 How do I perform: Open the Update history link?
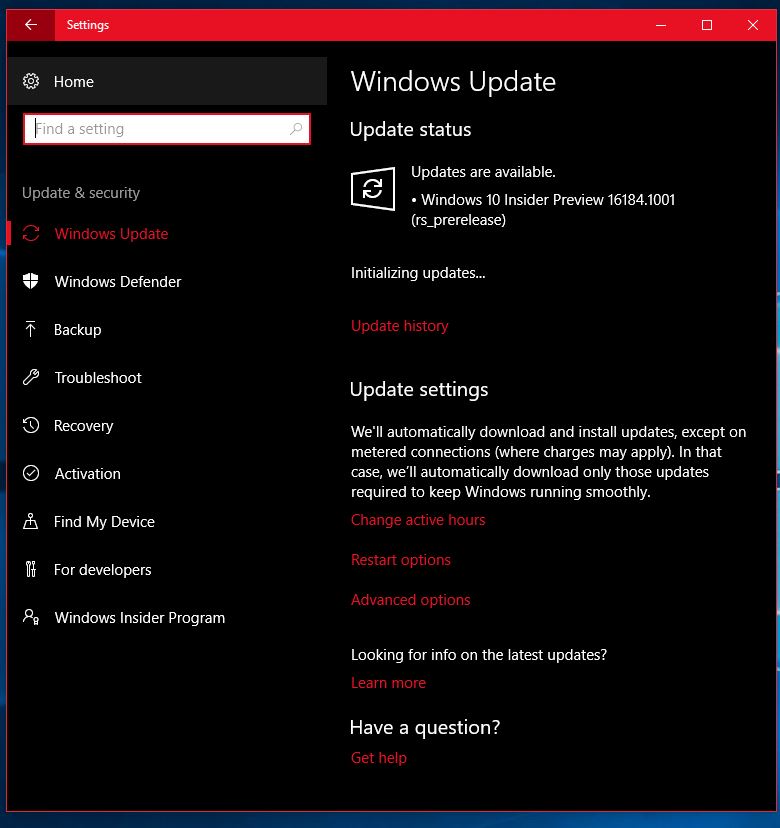(400, 326)
